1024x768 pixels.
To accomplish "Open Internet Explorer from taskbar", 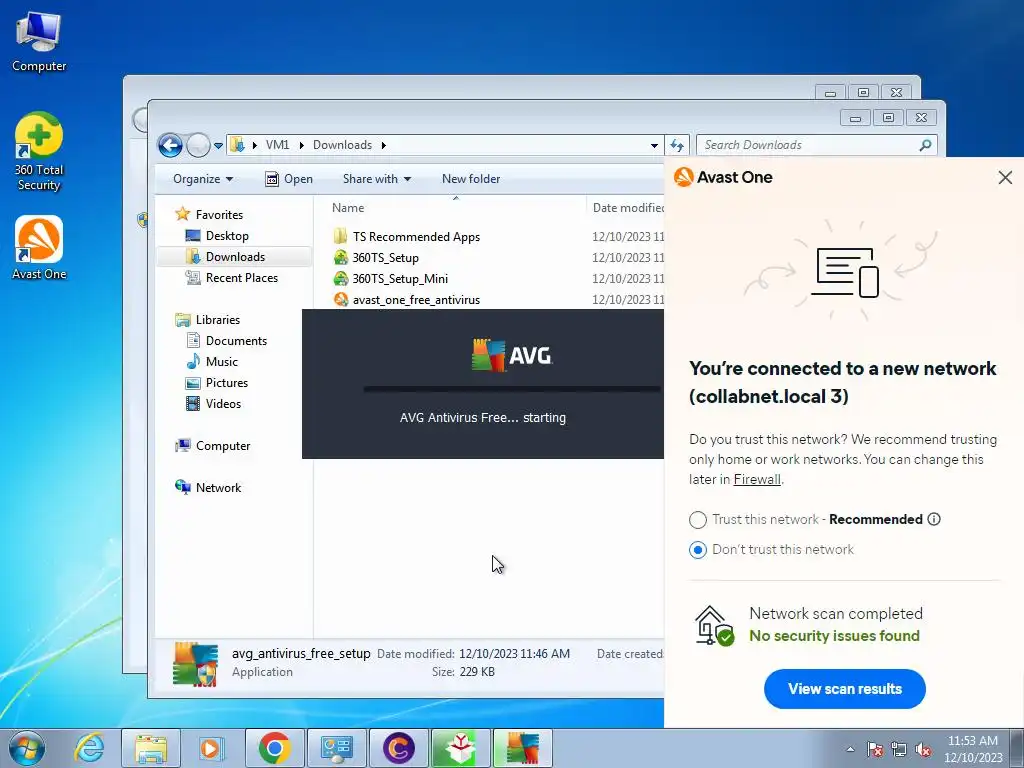I will click(89, 748).
